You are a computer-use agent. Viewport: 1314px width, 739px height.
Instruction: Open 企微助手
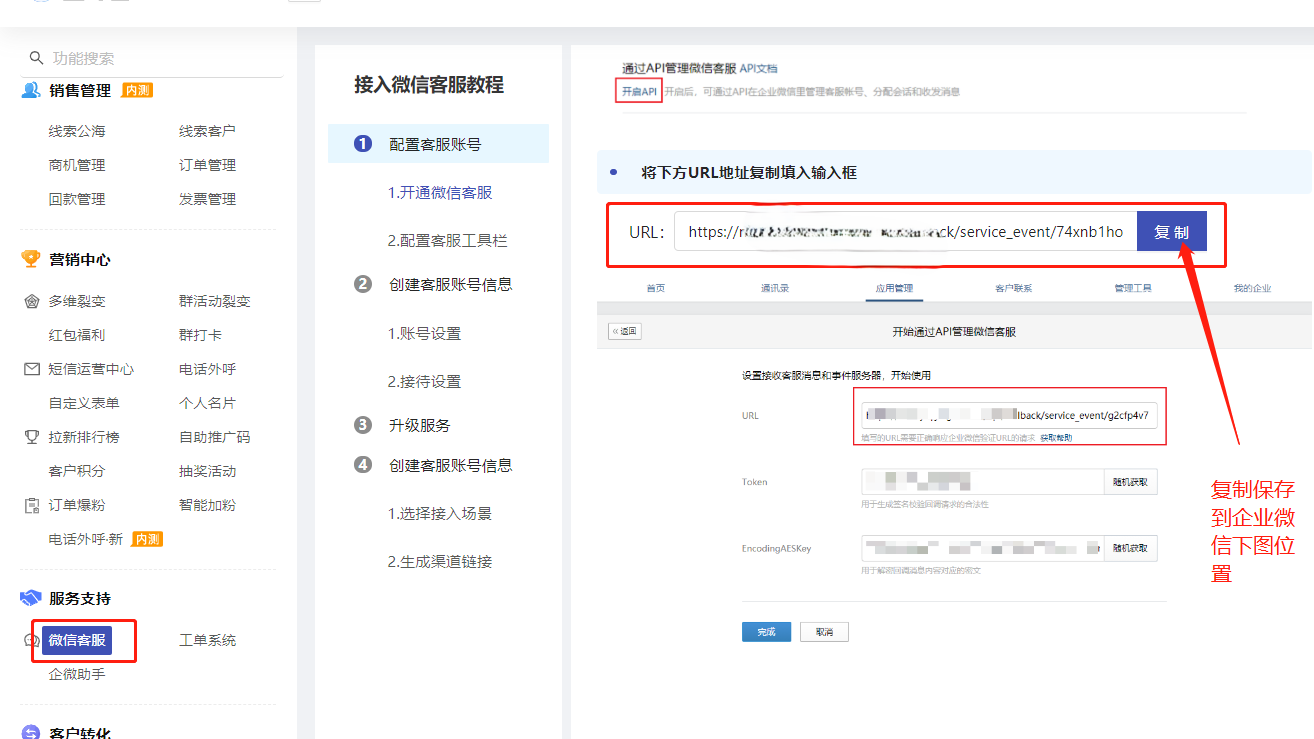pos(77,674)
